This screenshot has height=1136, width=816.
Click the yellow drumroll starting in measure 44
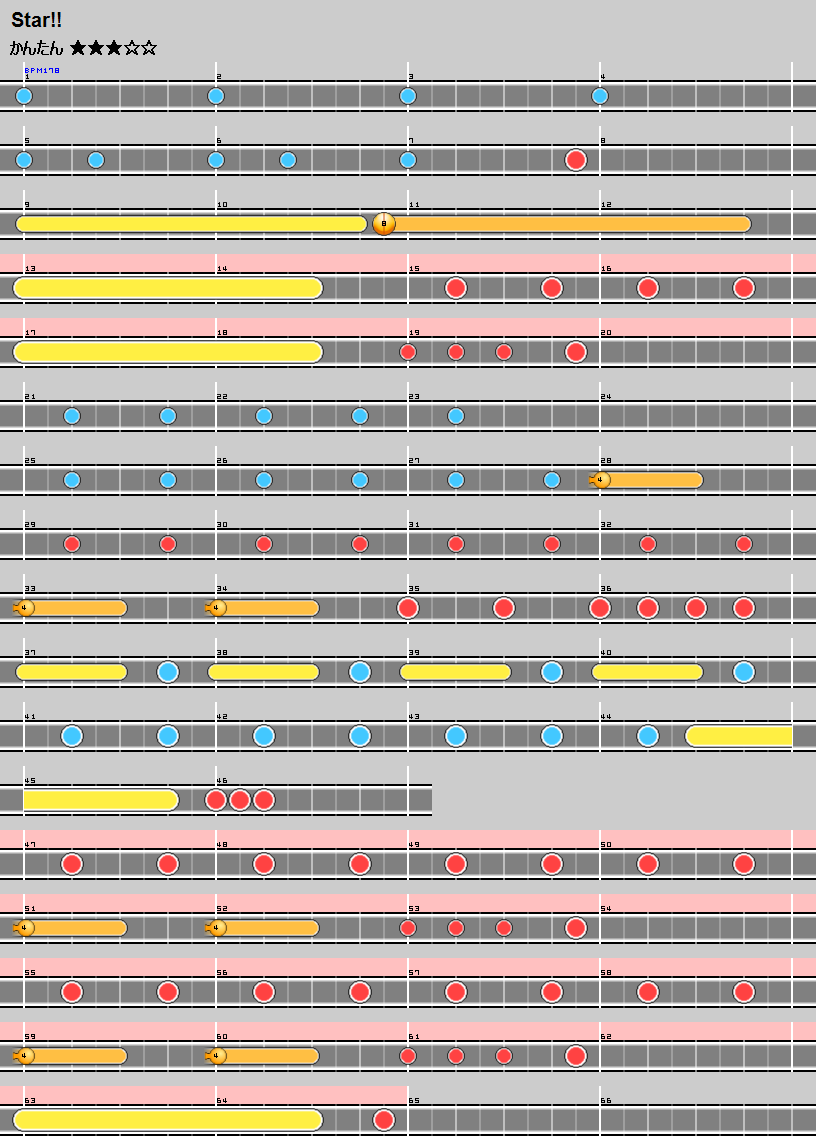coord(738,736)
